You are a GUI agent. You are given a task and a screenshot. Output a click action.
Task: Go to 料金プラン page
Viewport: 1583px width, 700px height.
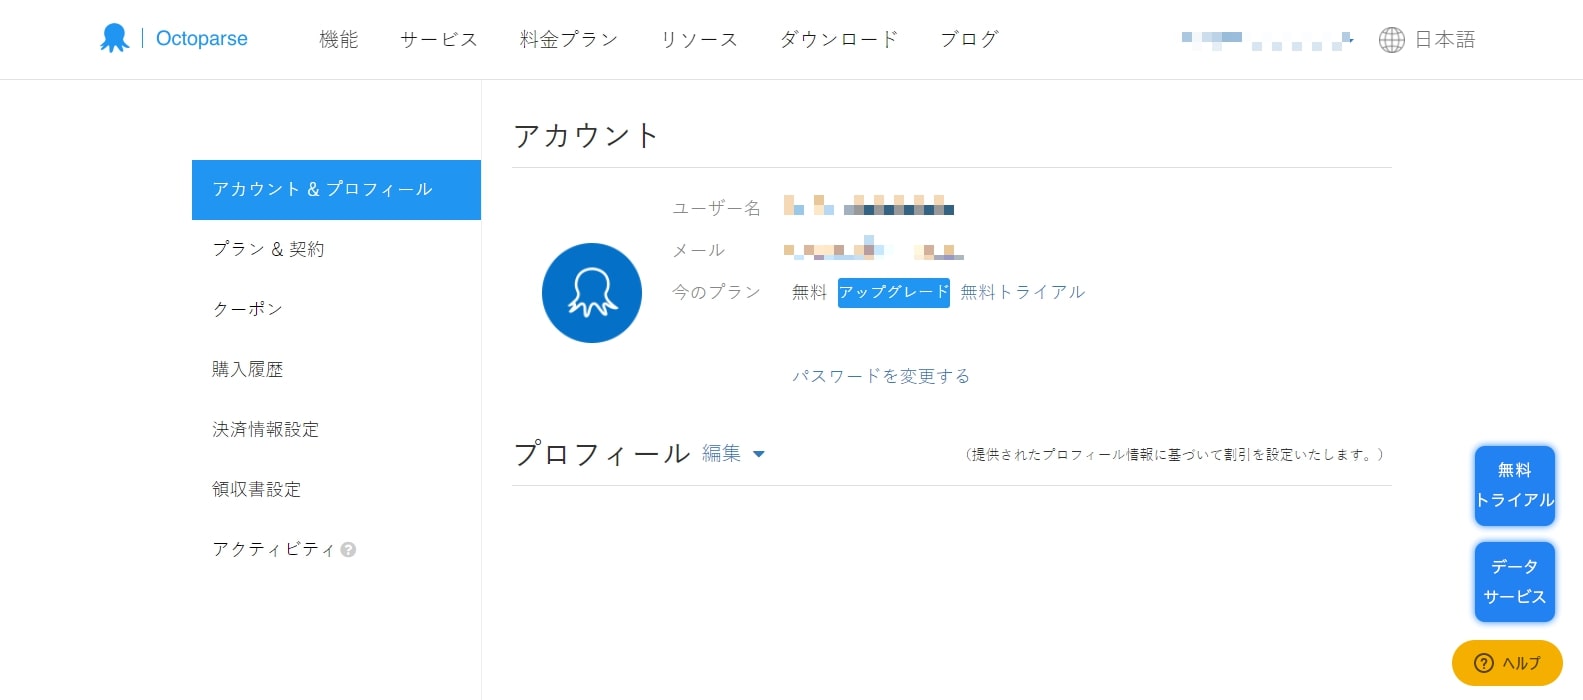coord(569,40)
